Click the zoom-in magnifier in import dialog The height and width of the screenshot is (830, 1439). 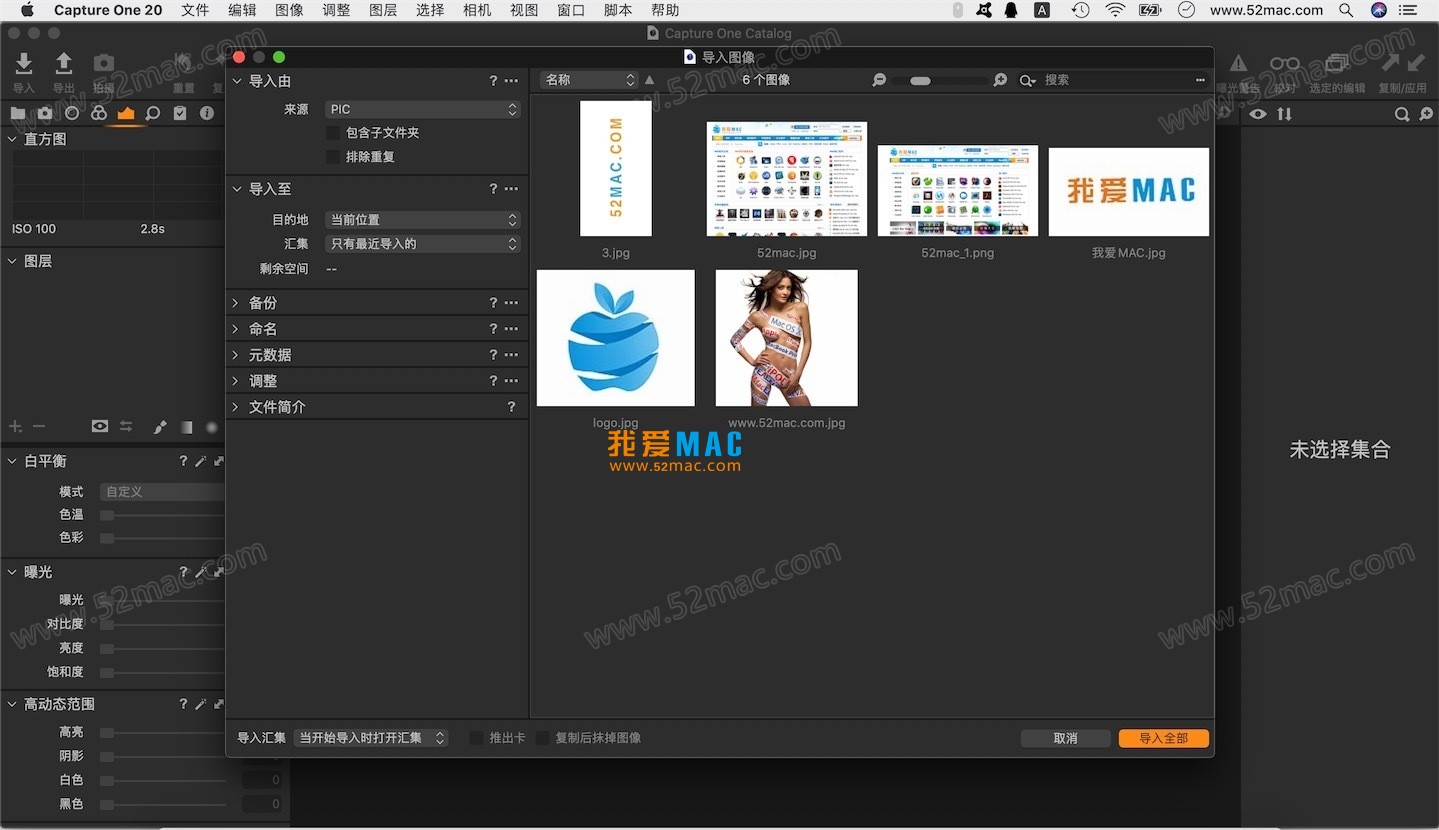click(1000, 80)
